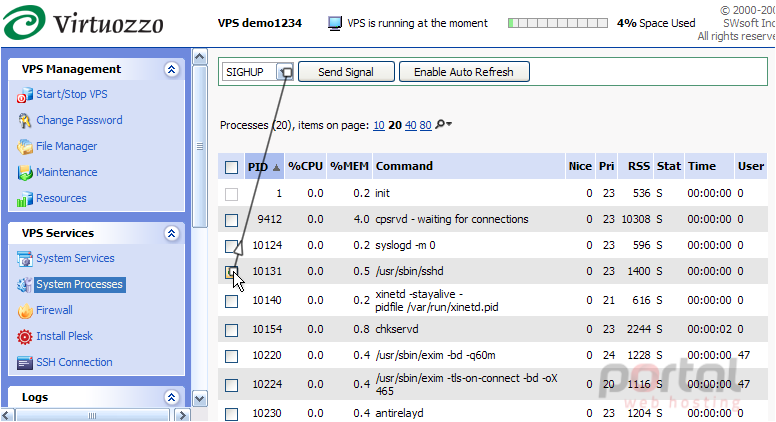The height and width of the screenshot is (422, 776).
Task: Show 40 items per page
Action: tap(410, 126)
